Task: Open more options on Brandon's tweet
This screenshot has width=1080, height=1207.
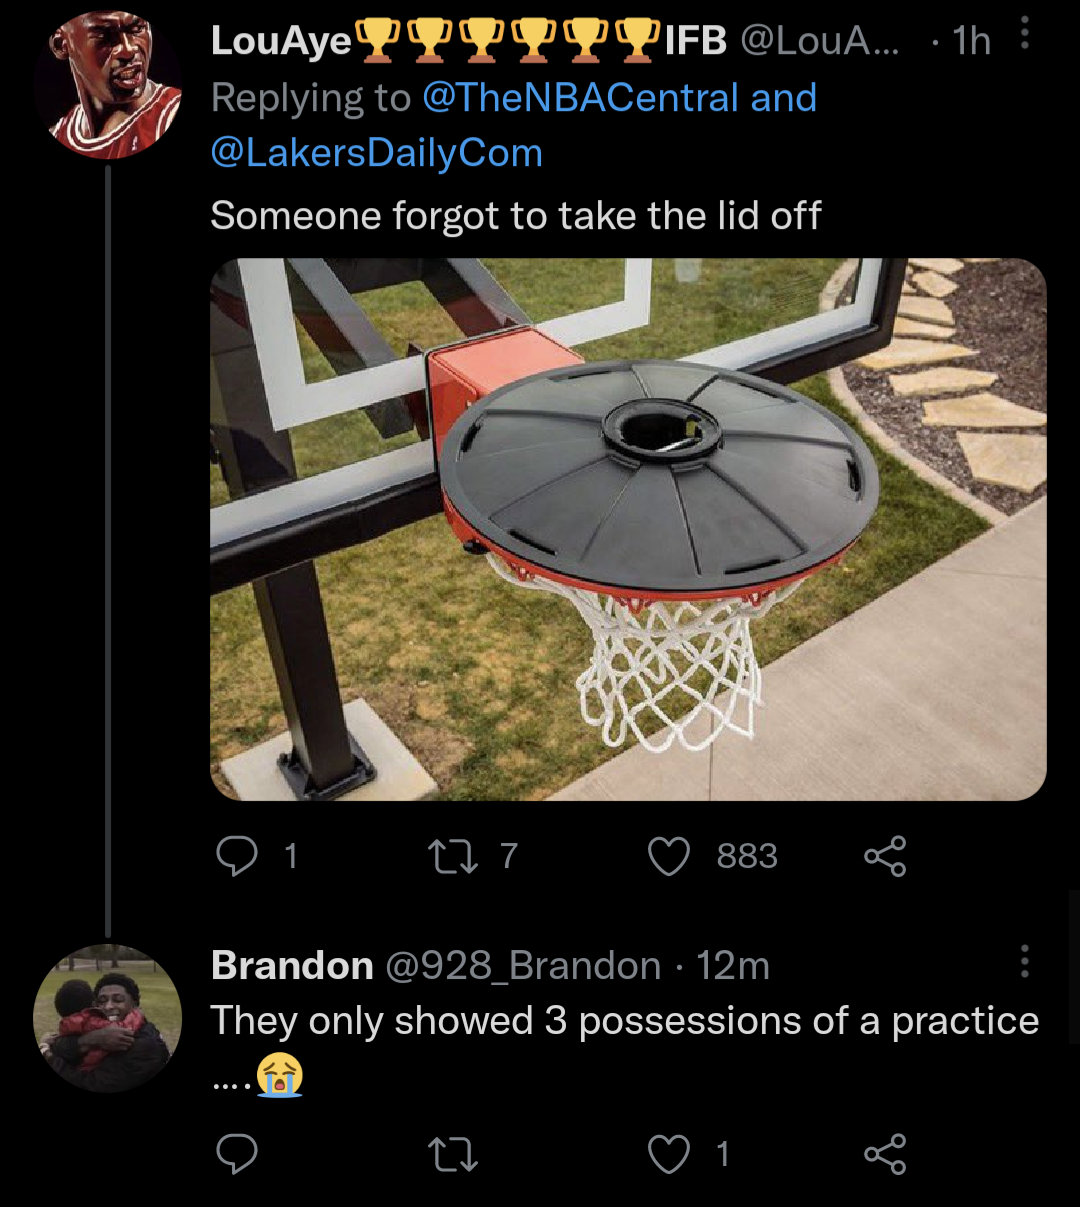Action: tap(1024, 961)
